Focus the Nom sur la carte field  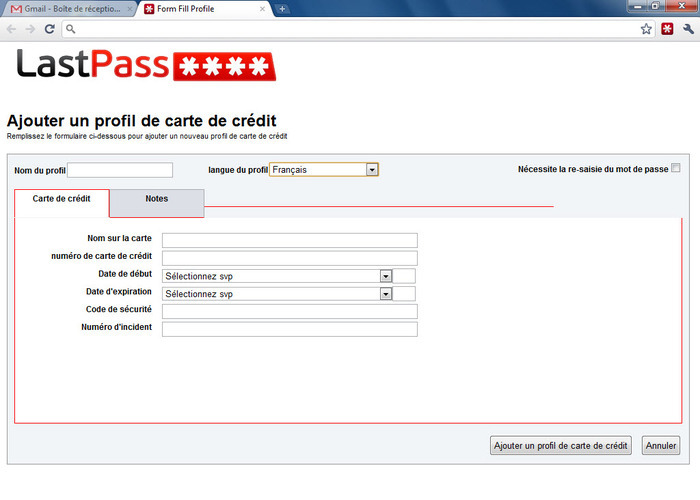point(290,240)
